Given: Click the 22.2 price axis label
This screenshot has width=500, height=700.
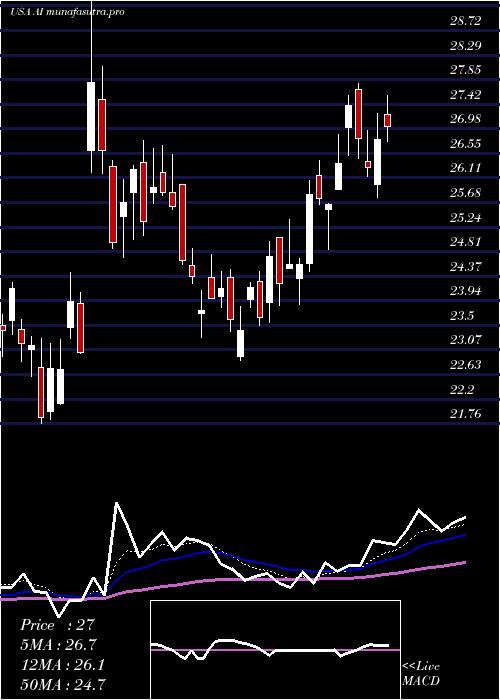Looking at the screenshot, I should (x=462, y=390).
